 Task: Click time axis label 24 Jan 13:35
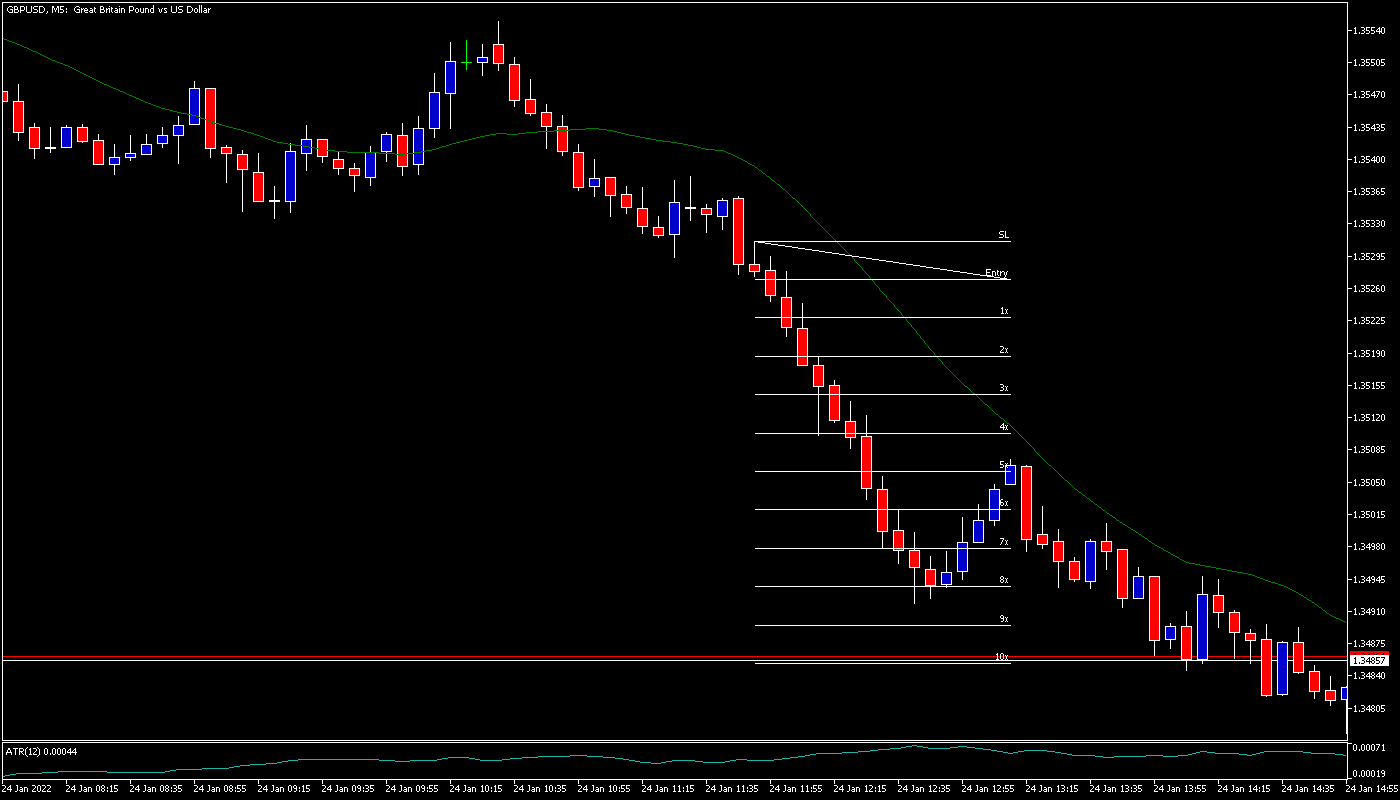[x=1116, y=789]
